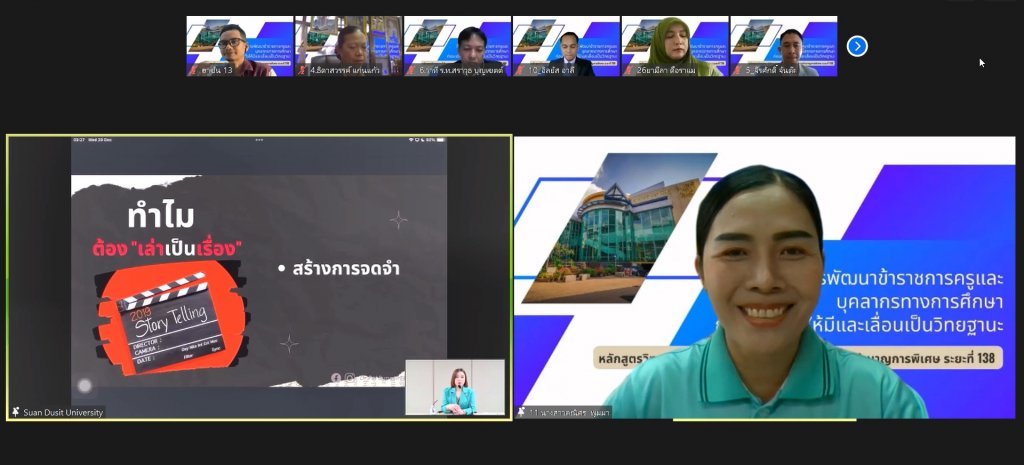Click the Instagram icon on the shared slide
The width and height of the screenshot is (1024, 465).
[350, 377]
